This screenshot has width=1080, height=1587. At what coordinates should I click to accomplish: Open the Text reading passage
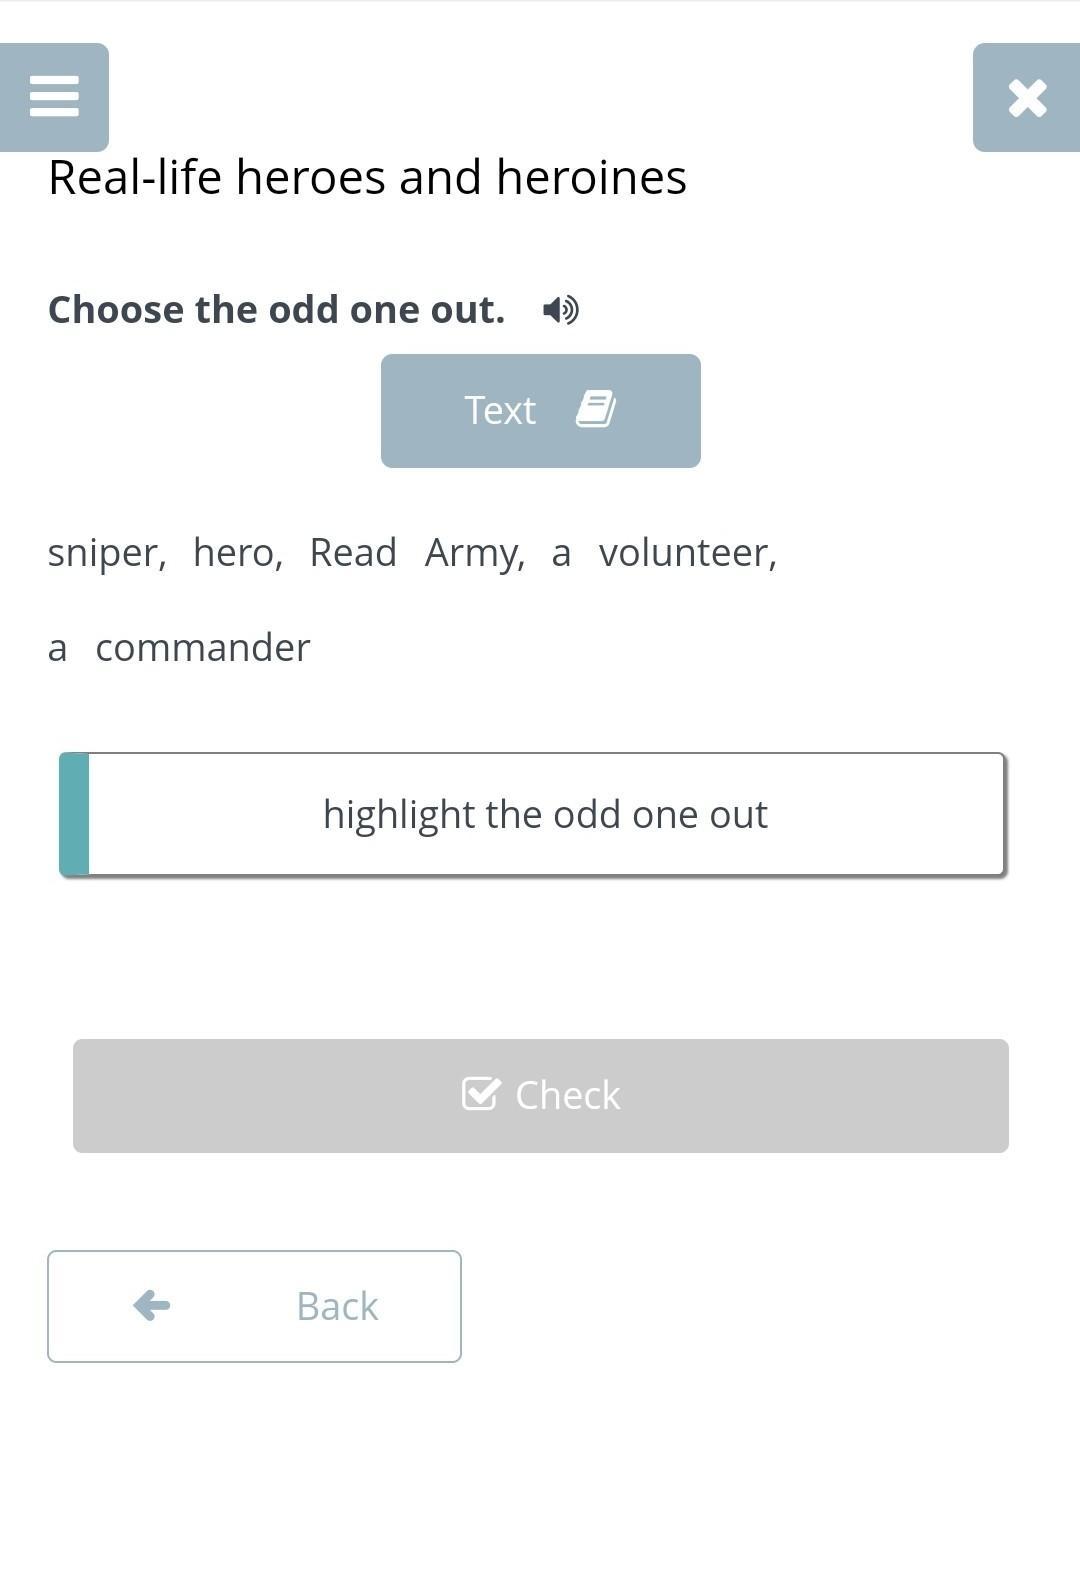pos(540,411)
